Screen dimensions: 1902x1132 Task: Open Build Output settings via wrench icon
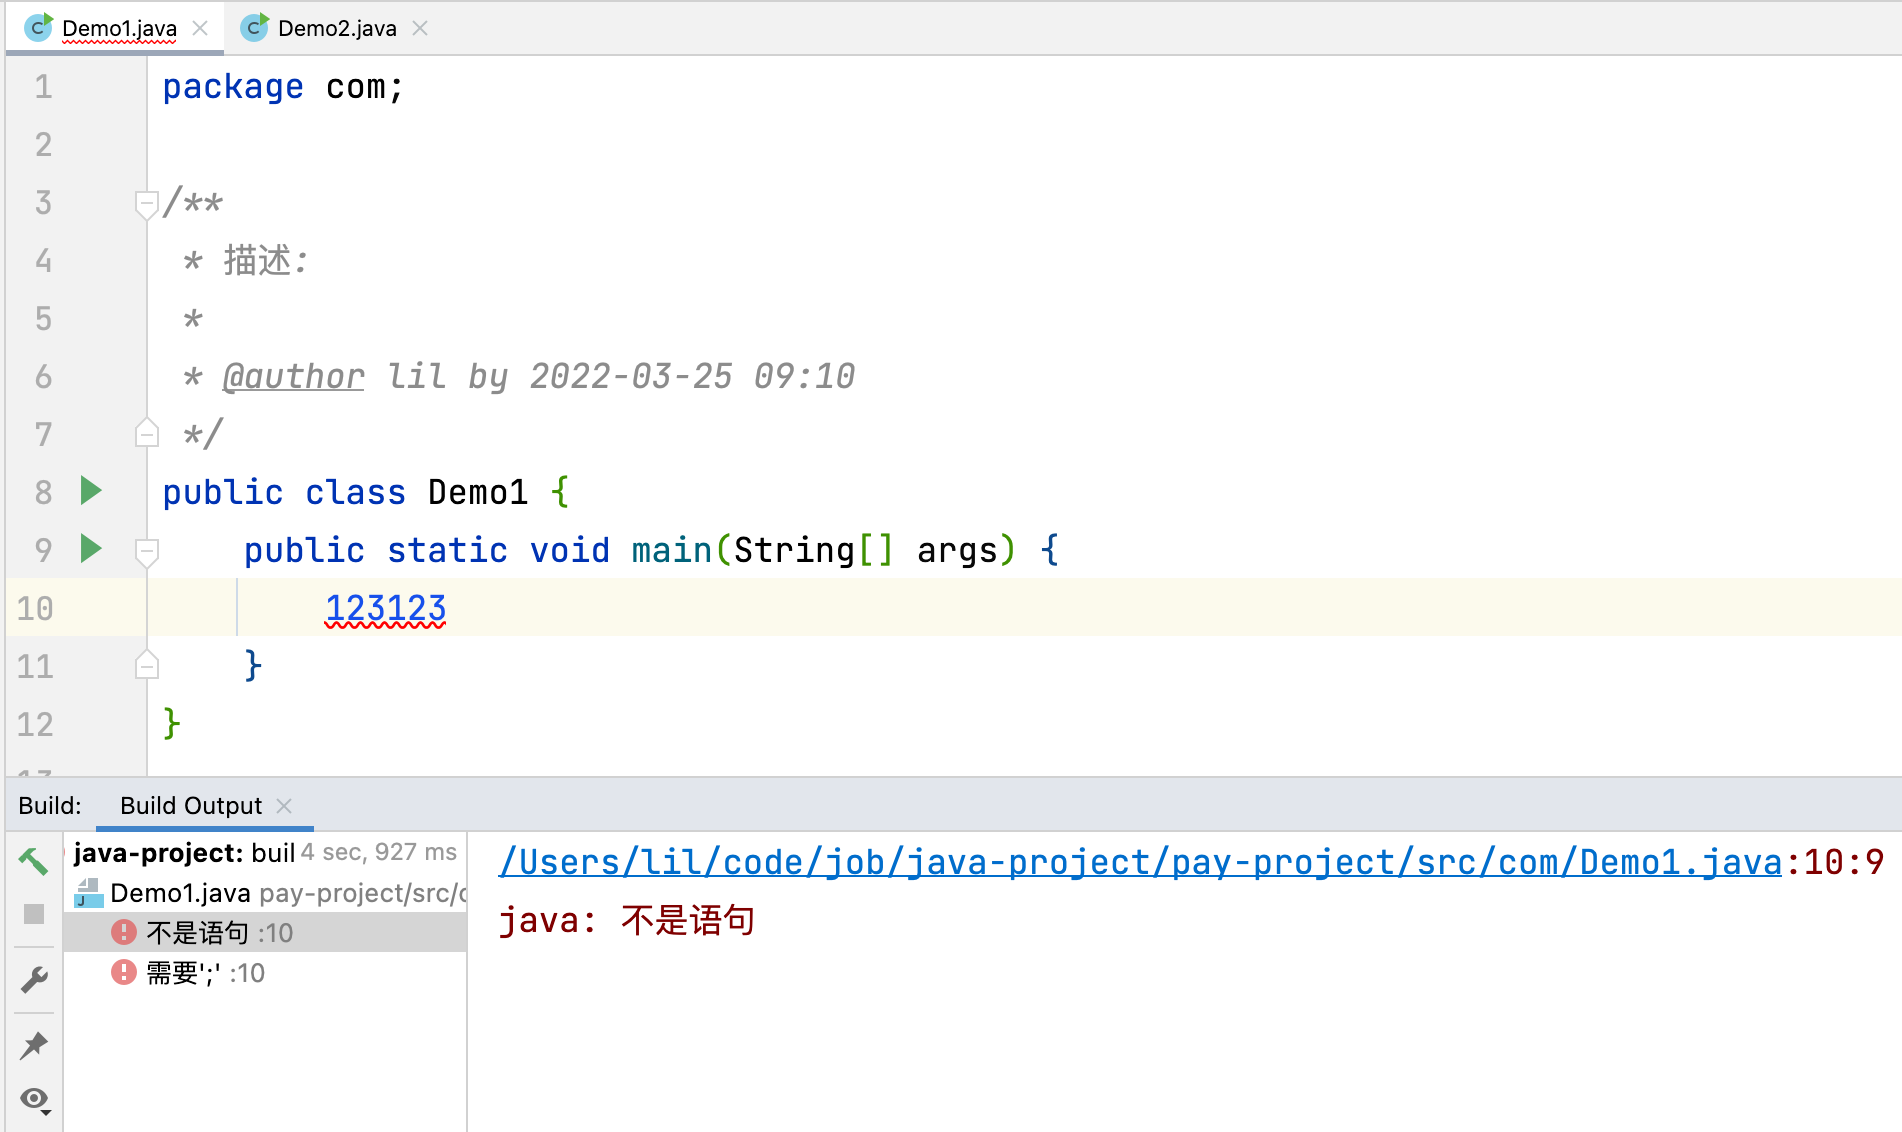click(x=33, y=978)
